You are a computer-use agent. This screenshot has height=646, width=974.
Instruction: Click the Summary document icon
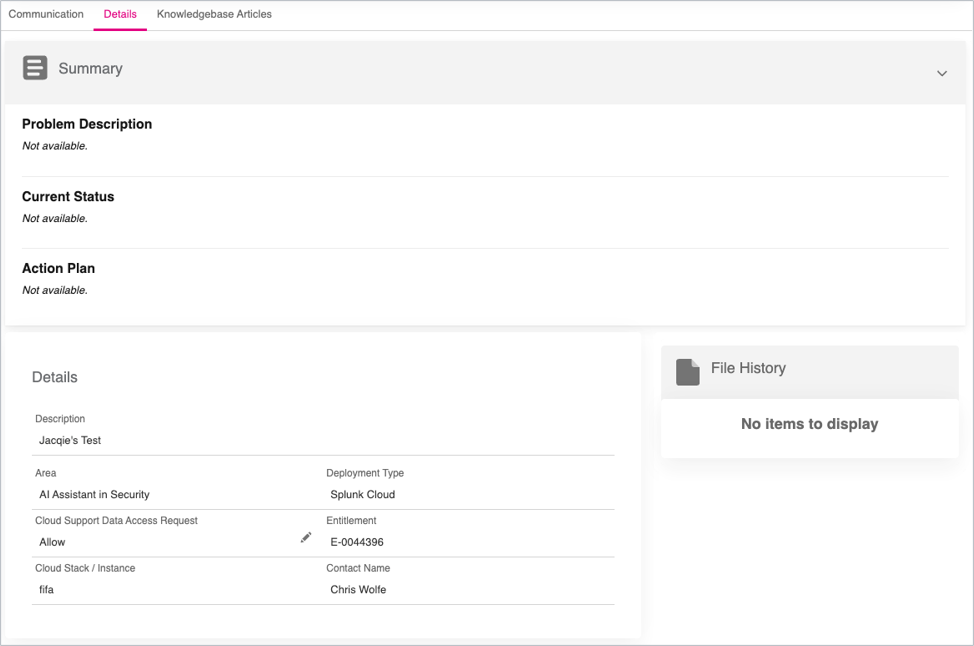coord(35,68)
